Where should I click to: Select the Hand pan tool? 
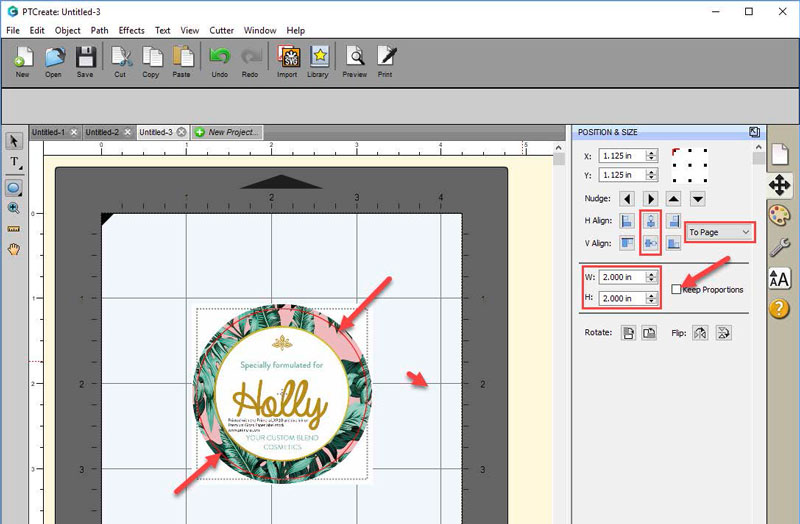[14, 249]
